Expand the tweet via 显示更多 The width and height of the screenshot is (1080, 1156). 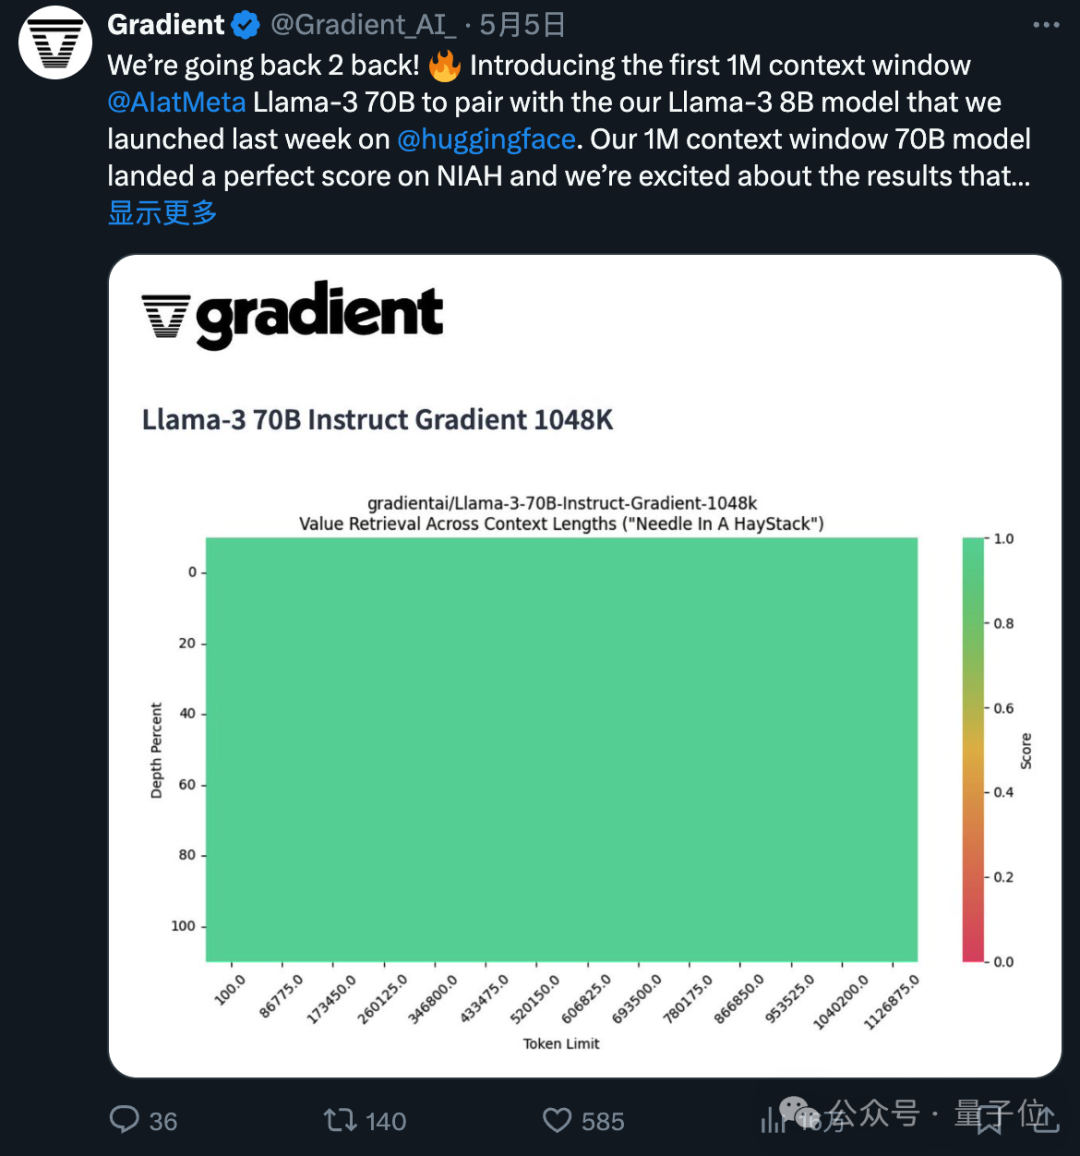click(161, 212)
